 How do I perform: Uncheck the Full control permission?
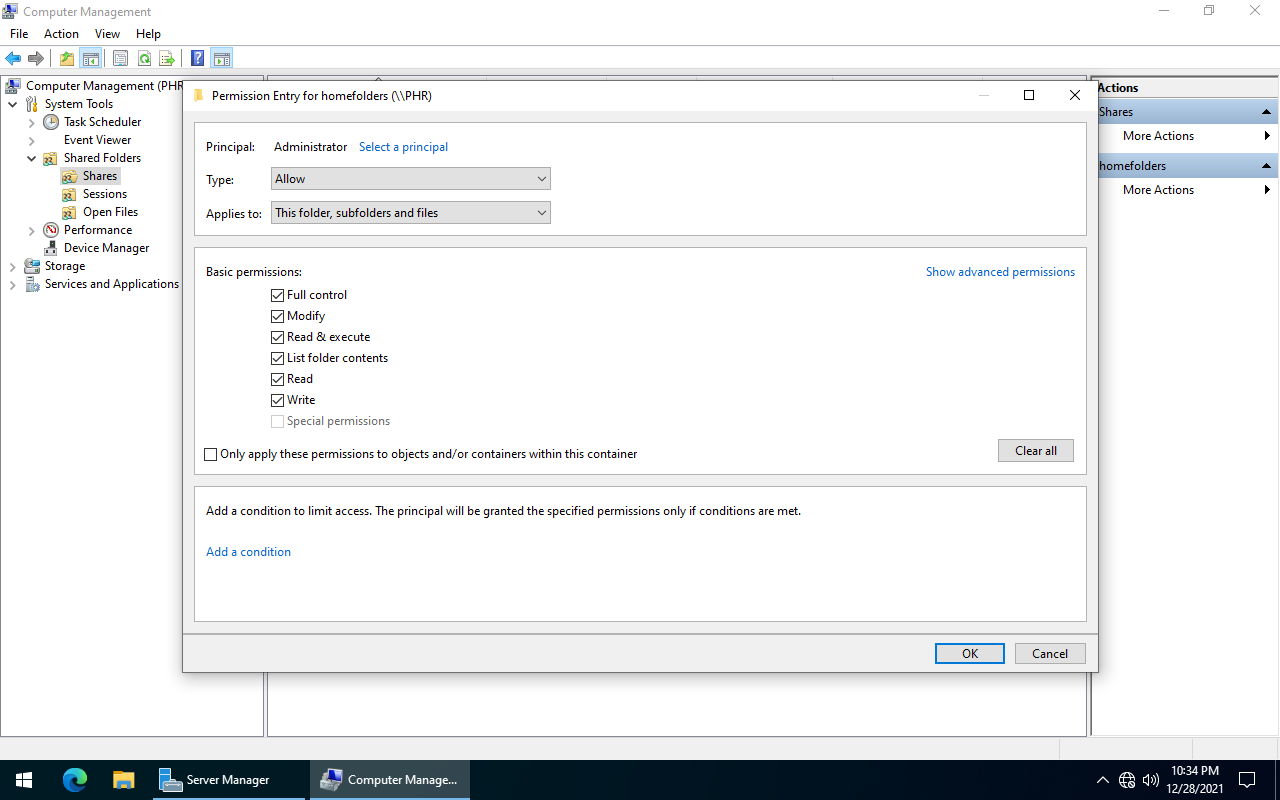[x=277, y=295]
